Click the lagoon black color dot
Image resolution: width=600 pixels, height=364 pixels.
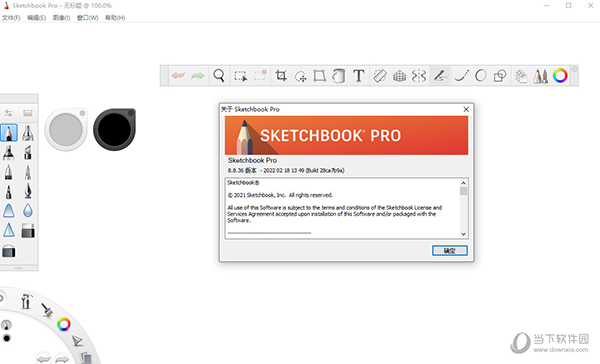[x=7, y=338]
